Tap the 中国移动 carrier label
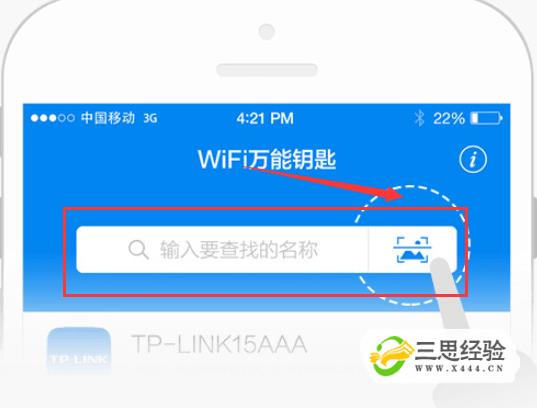Viewport: 537px width, 408px height. pos(108,118)
